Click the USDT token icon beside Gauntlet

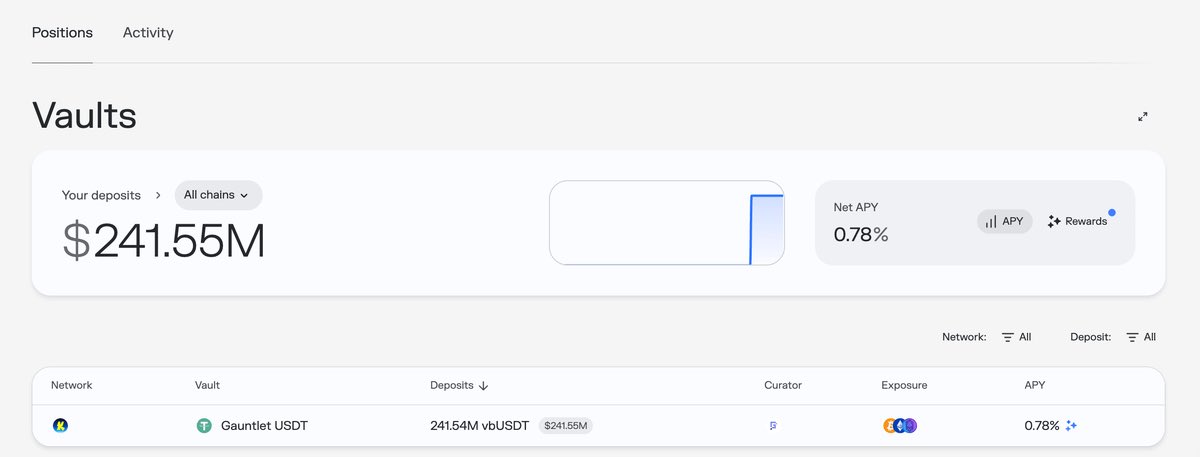(x=204, y=426)
